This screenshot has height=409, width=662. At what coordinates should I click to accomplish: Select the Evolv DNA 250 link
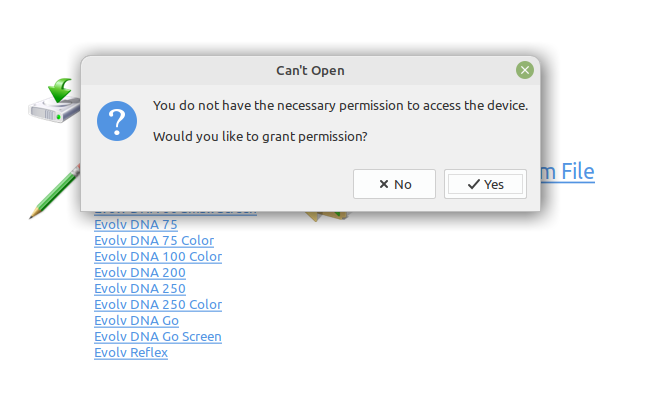pos(140,289)
